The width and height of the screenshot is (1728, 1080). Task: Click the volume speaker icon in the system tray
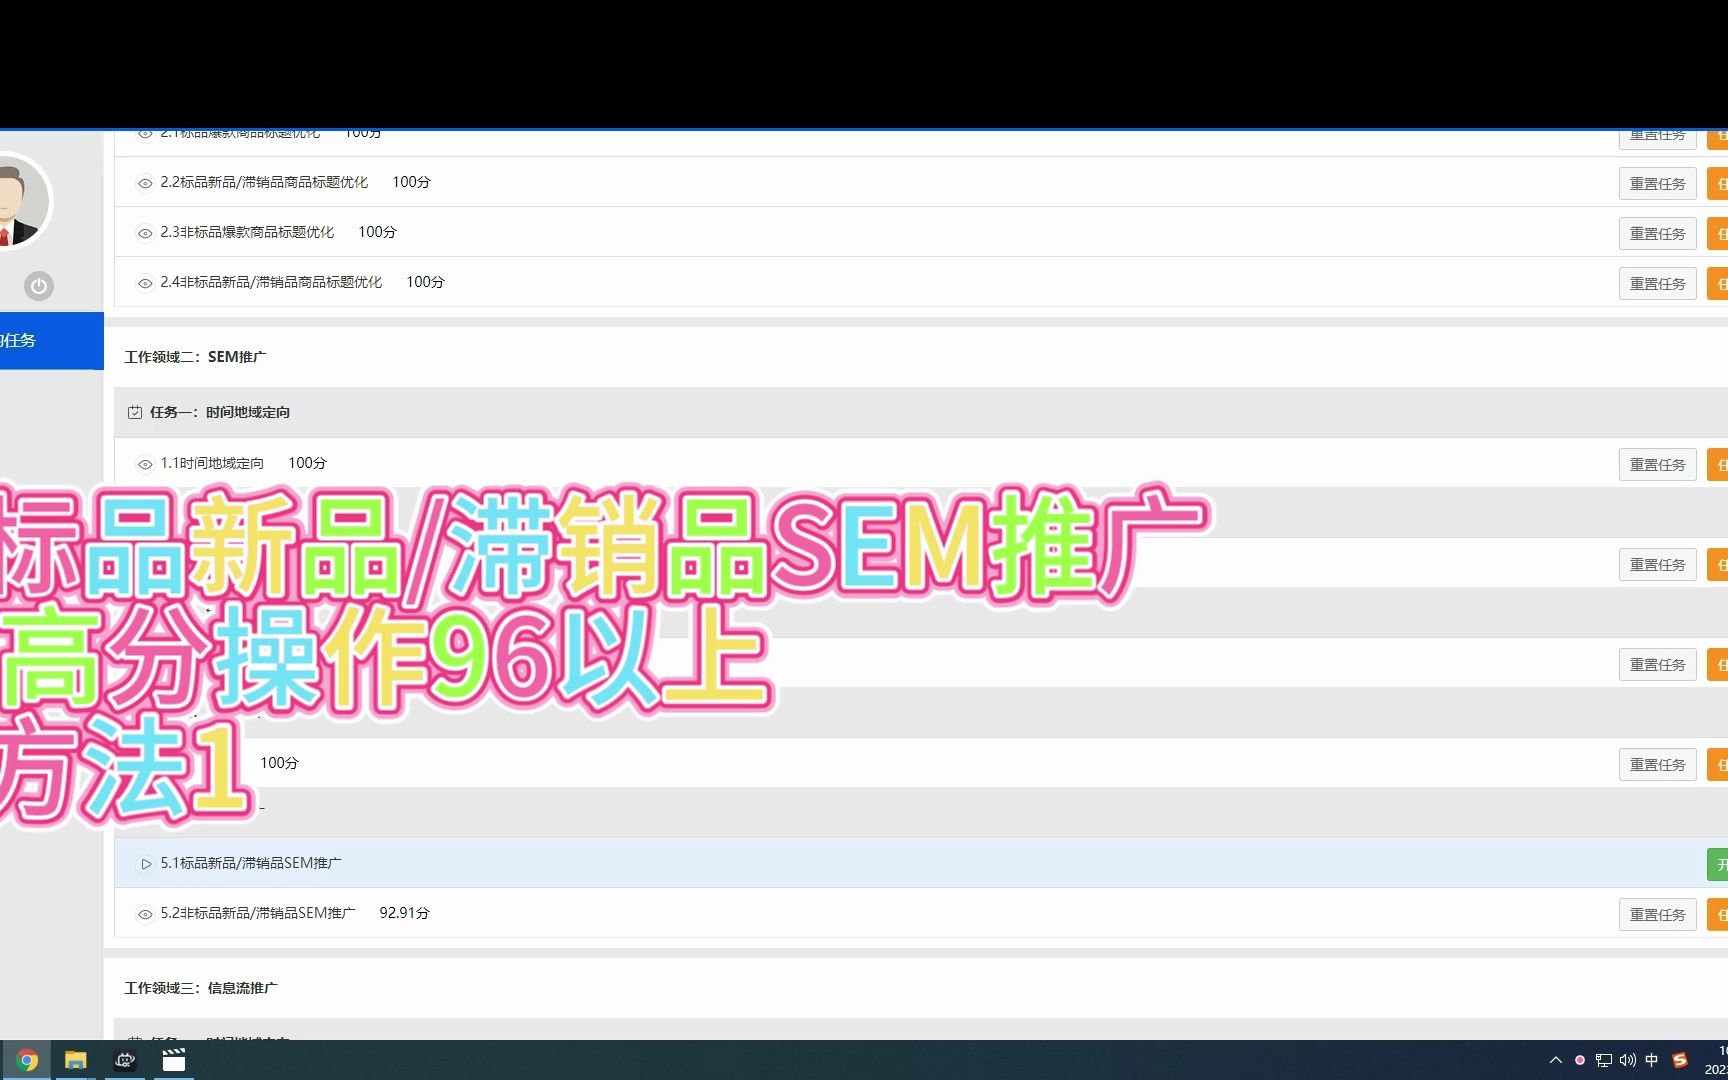[x=1628, y=1060]
